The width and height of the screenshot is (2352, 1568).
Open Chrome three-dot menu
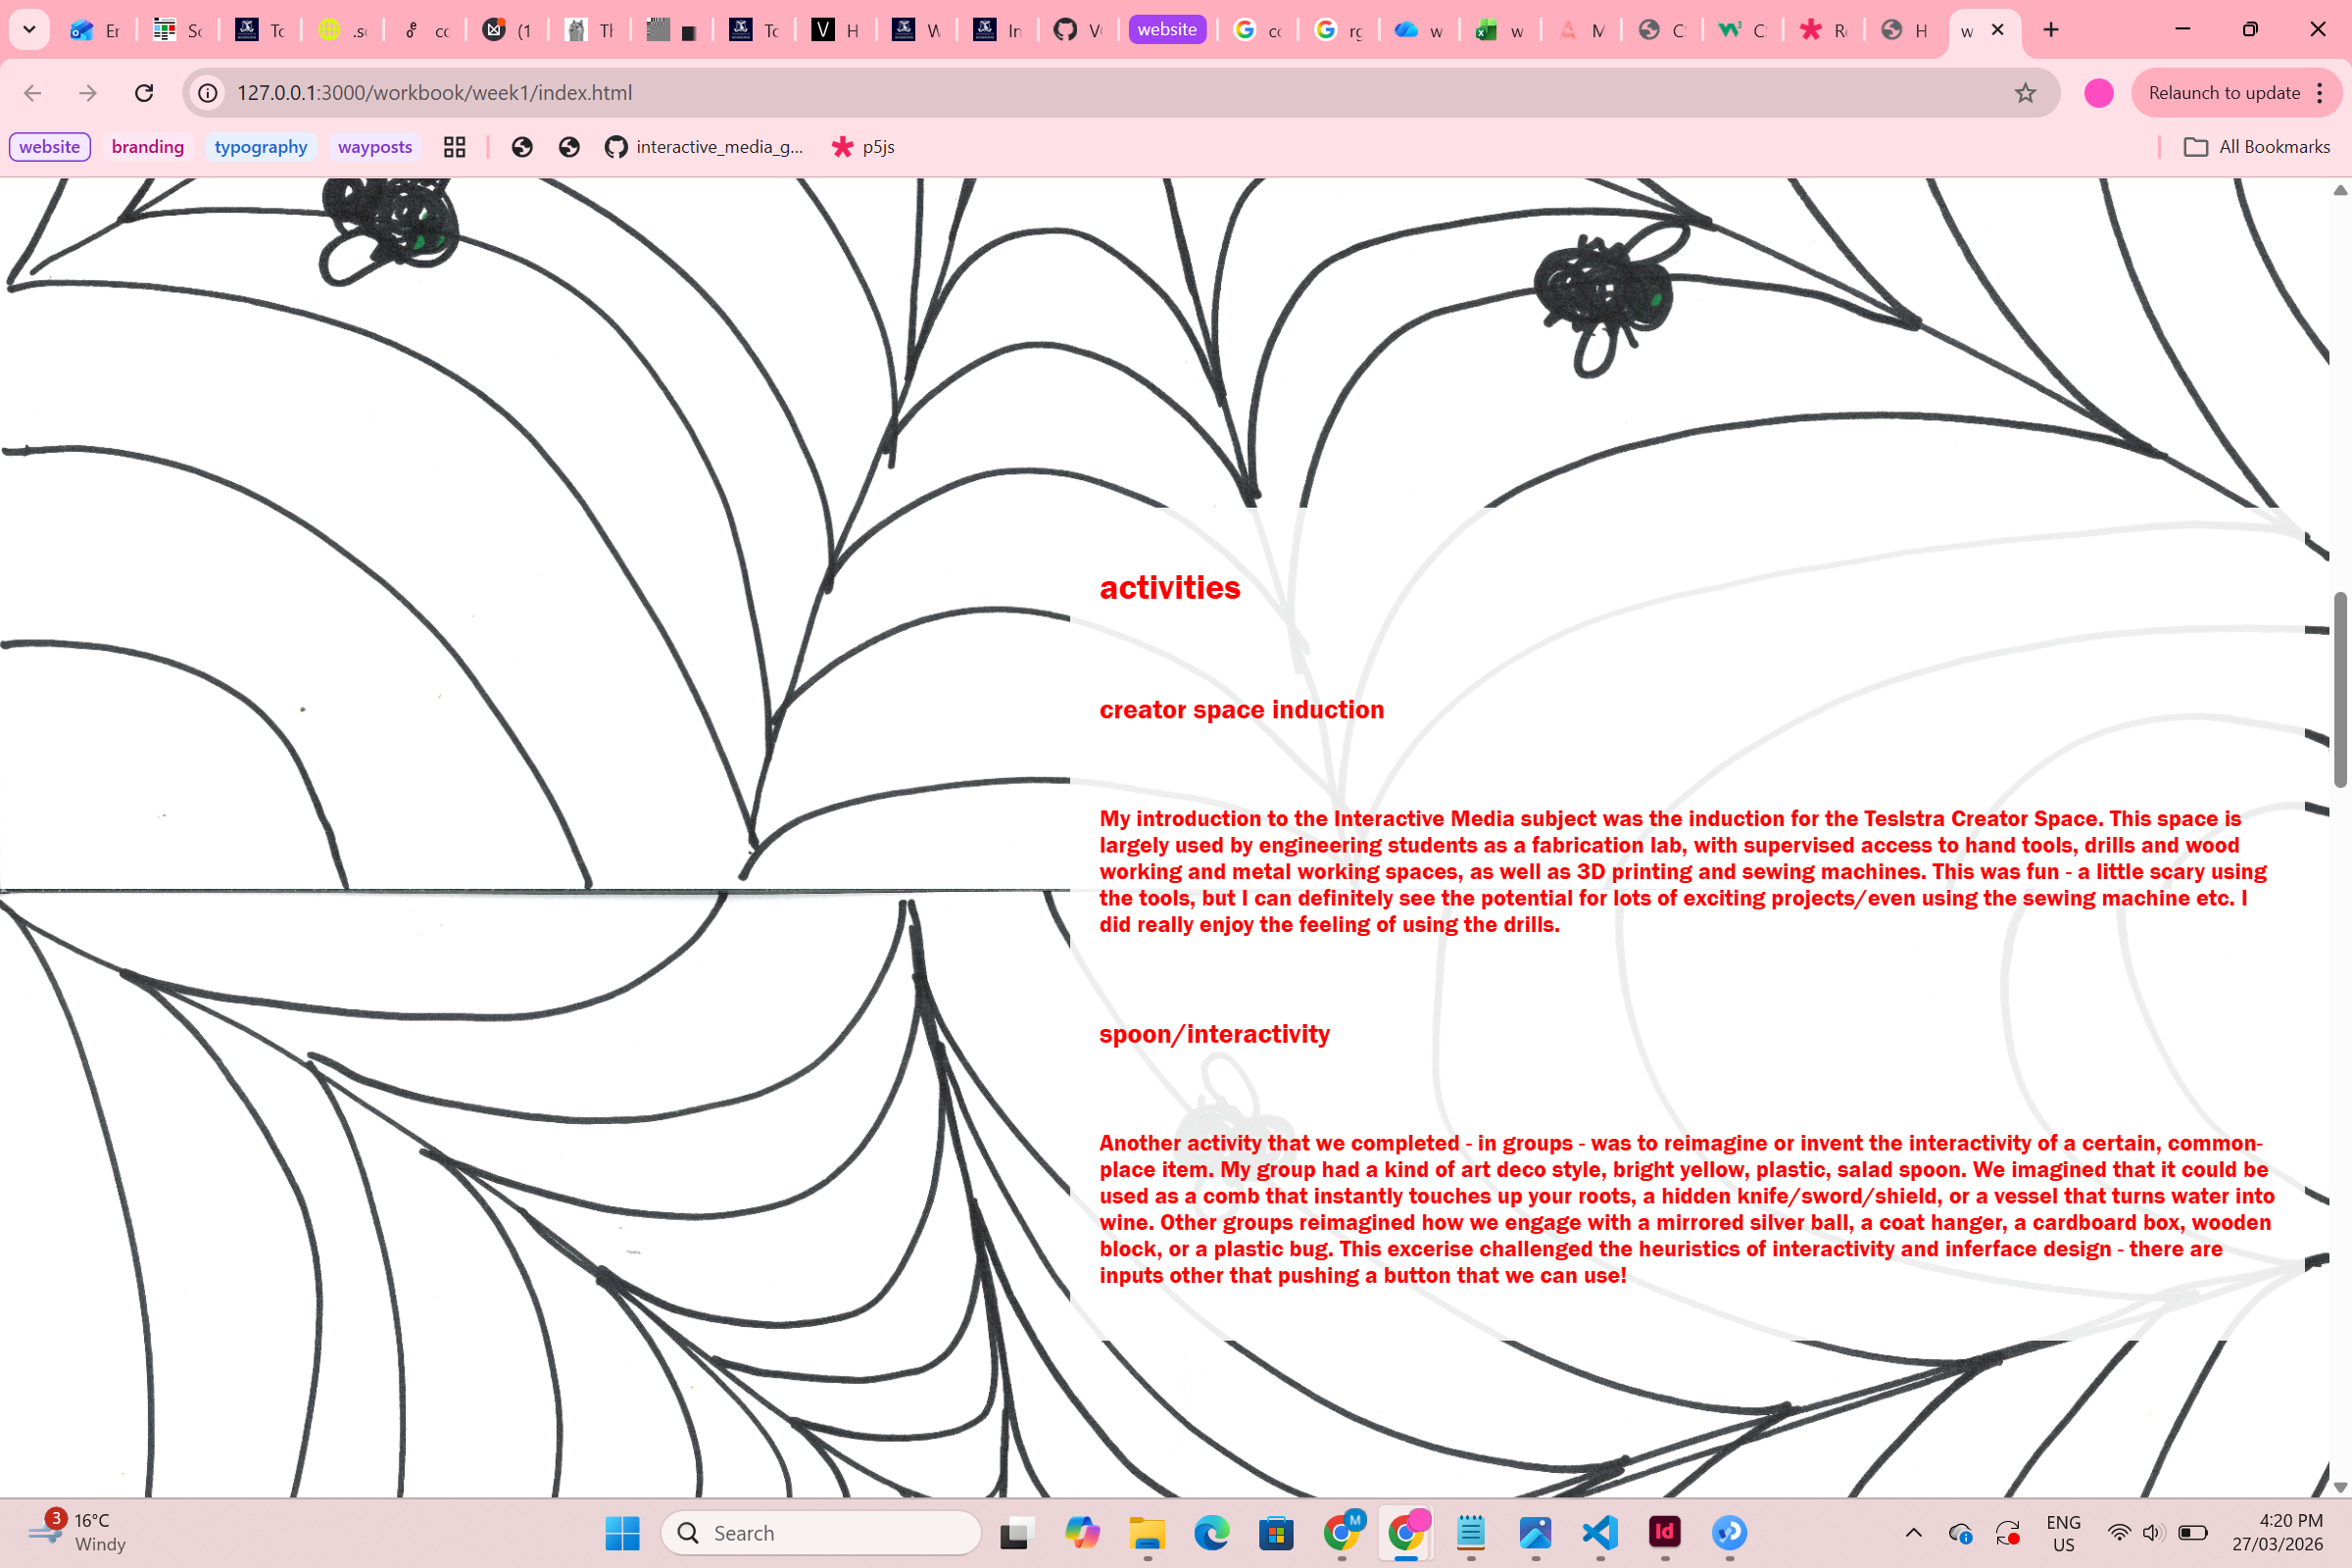2320,93
